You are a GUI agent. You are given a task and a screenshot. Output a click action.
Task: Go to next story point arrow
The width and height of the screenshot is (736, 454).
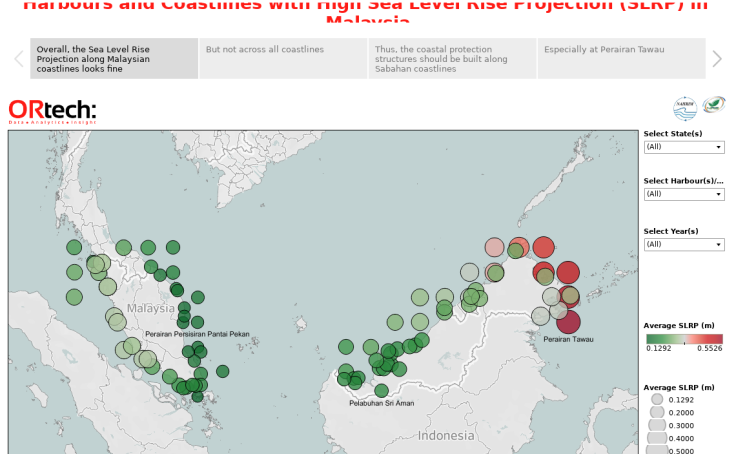click(x=717, y=59)
